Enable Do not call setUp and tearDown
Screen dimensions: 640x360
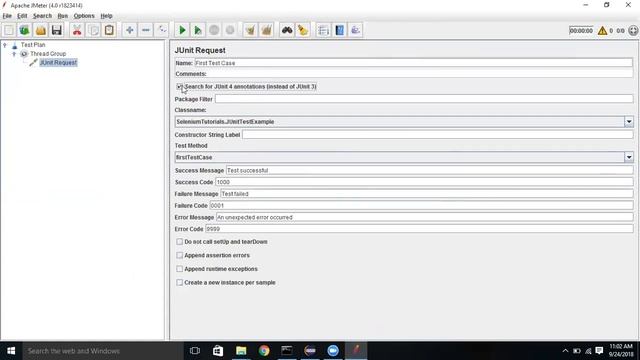tap(180, 242)
